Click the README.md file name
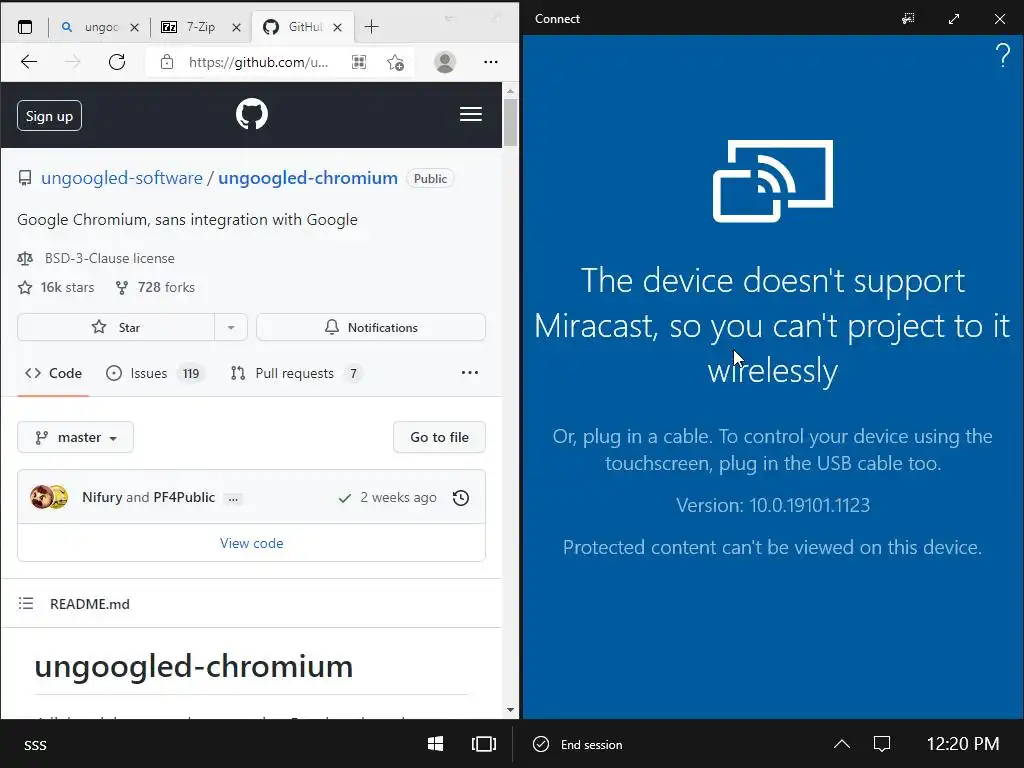The width and height of the screenshot is (1024, 768). (90, 604)
